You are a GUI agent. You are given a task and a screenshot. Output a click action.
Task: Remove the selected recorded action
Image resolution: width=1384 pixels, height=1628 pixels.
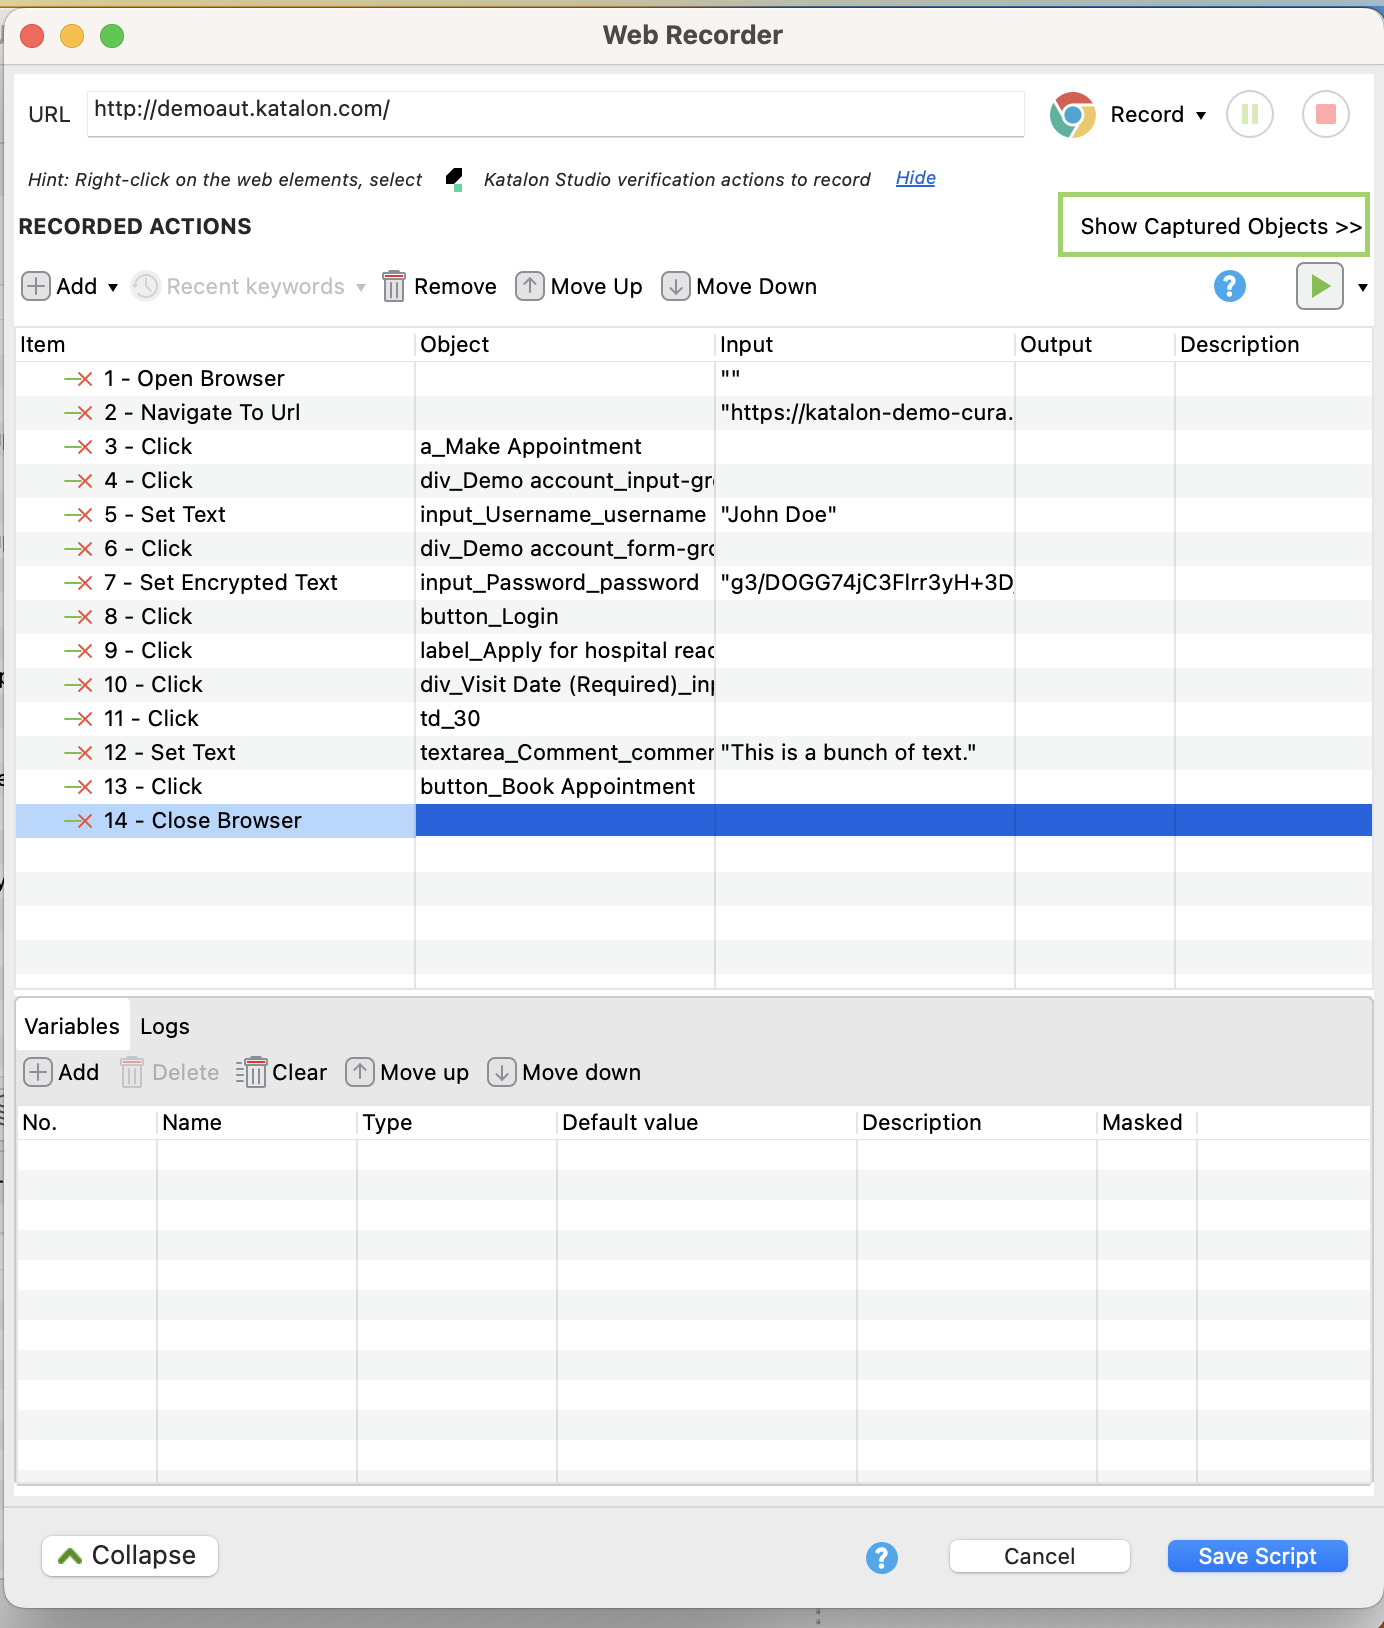click(440, 287)
